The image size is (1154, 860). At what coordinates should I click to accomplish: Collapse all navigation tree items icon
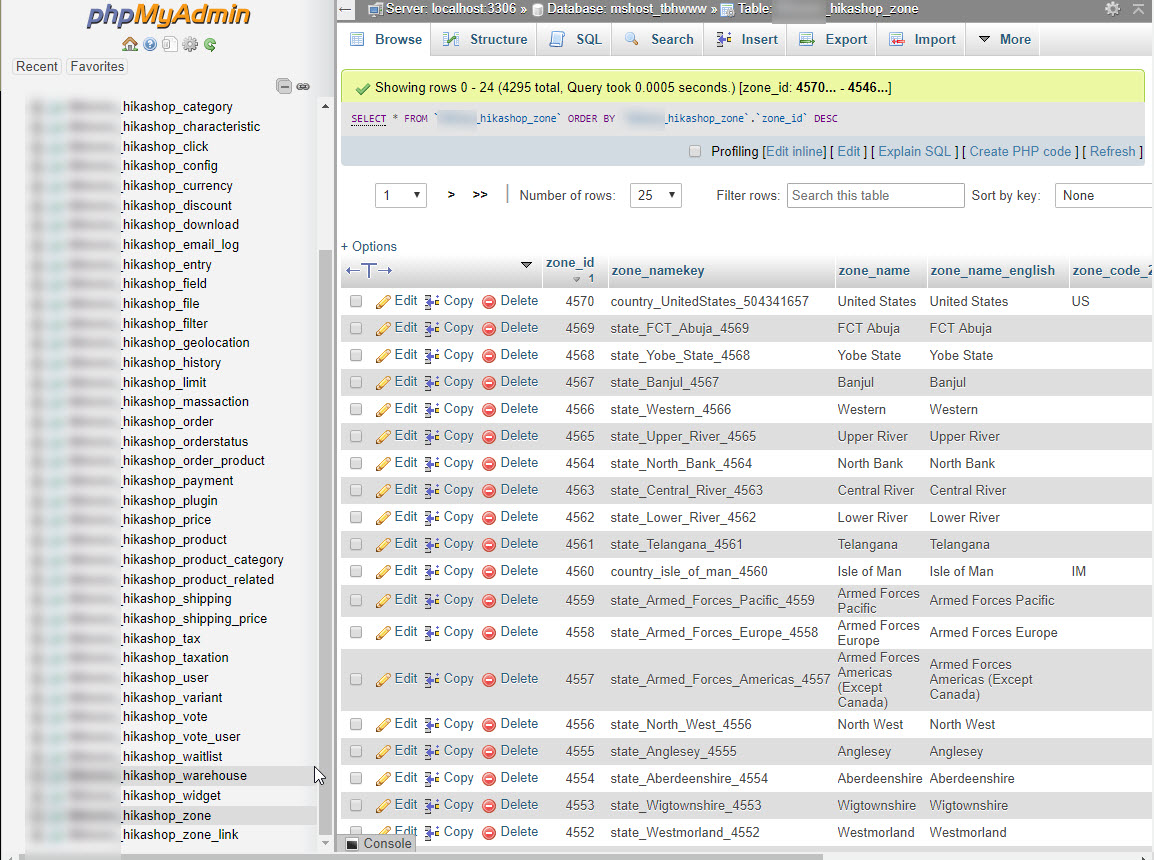pos(284,86)
